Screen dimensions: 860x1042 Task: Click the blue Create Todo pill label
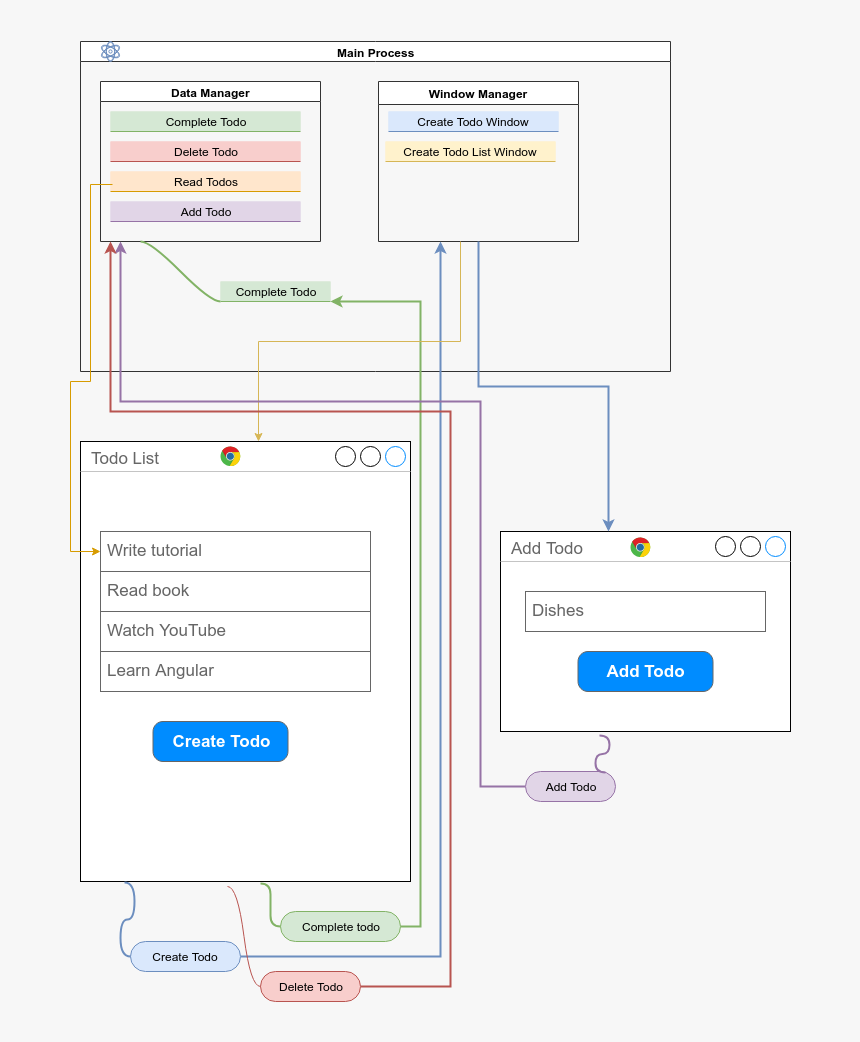185,956
